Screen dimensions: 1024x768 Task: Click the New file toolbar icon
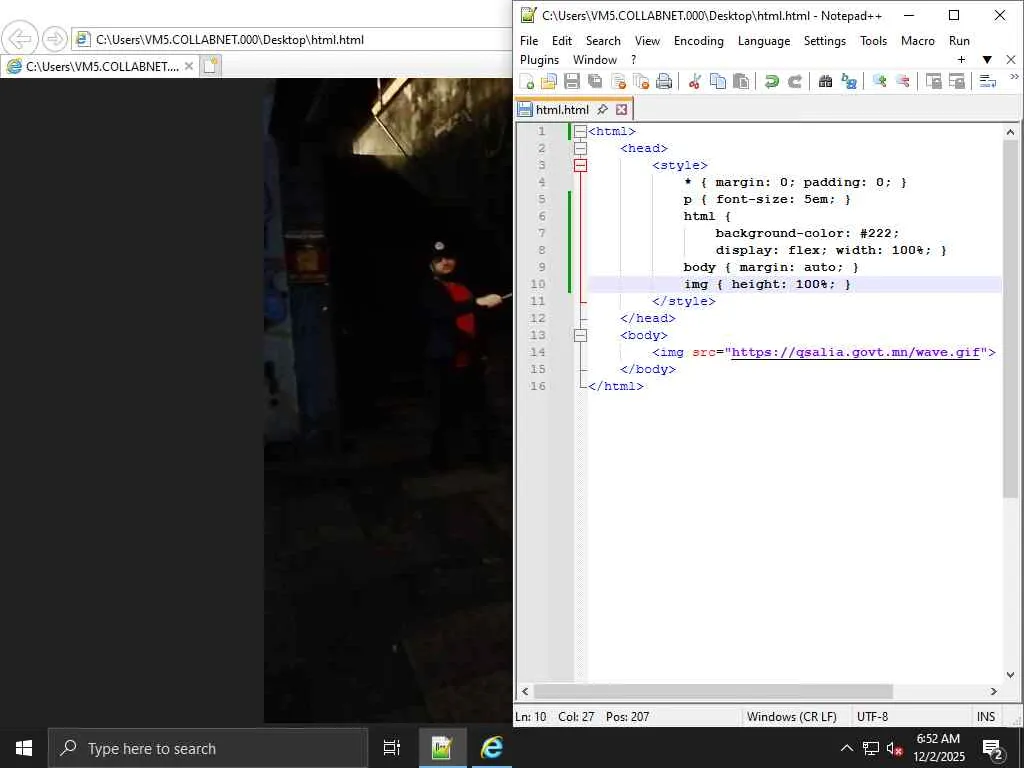(527, 82)
